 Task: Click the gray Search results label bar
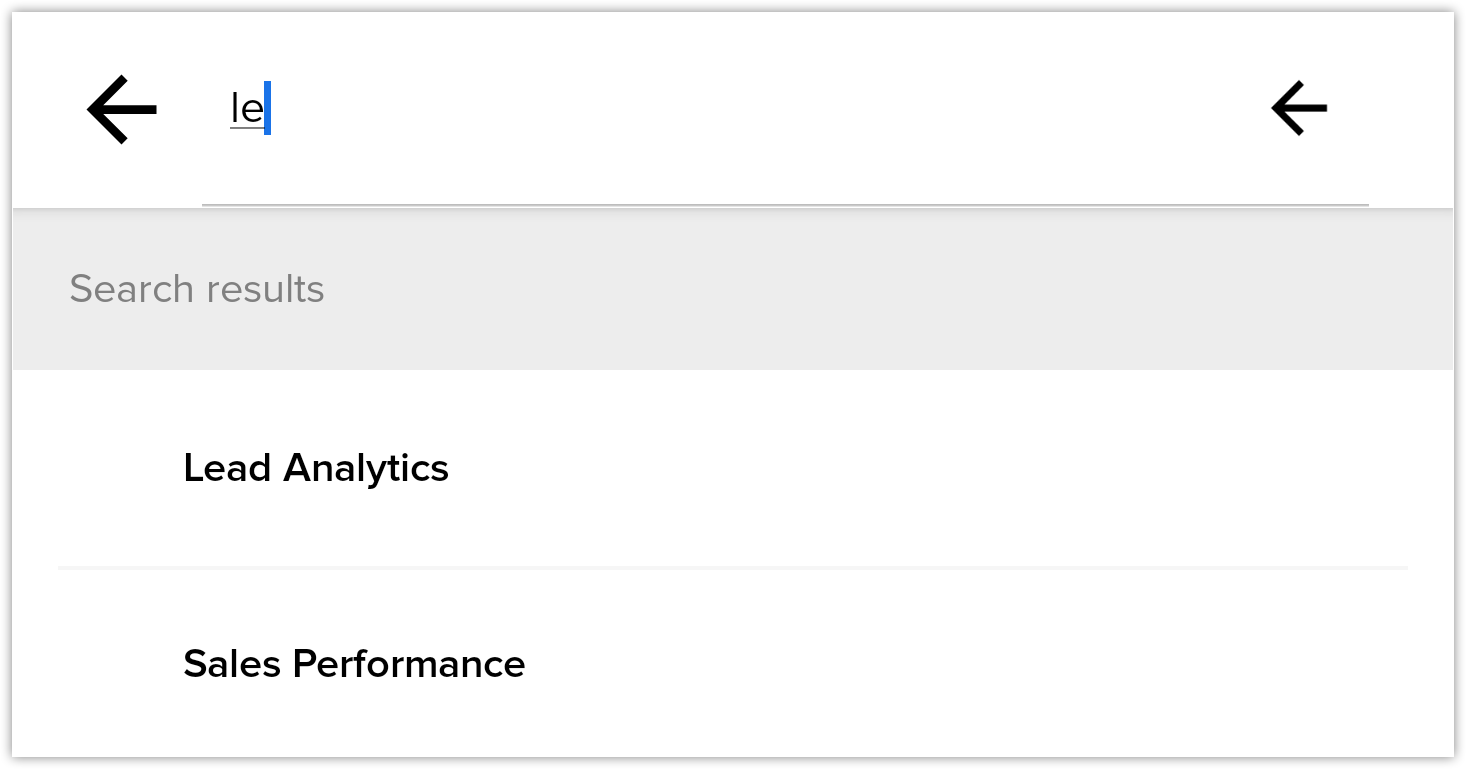(x=732, y=289)
